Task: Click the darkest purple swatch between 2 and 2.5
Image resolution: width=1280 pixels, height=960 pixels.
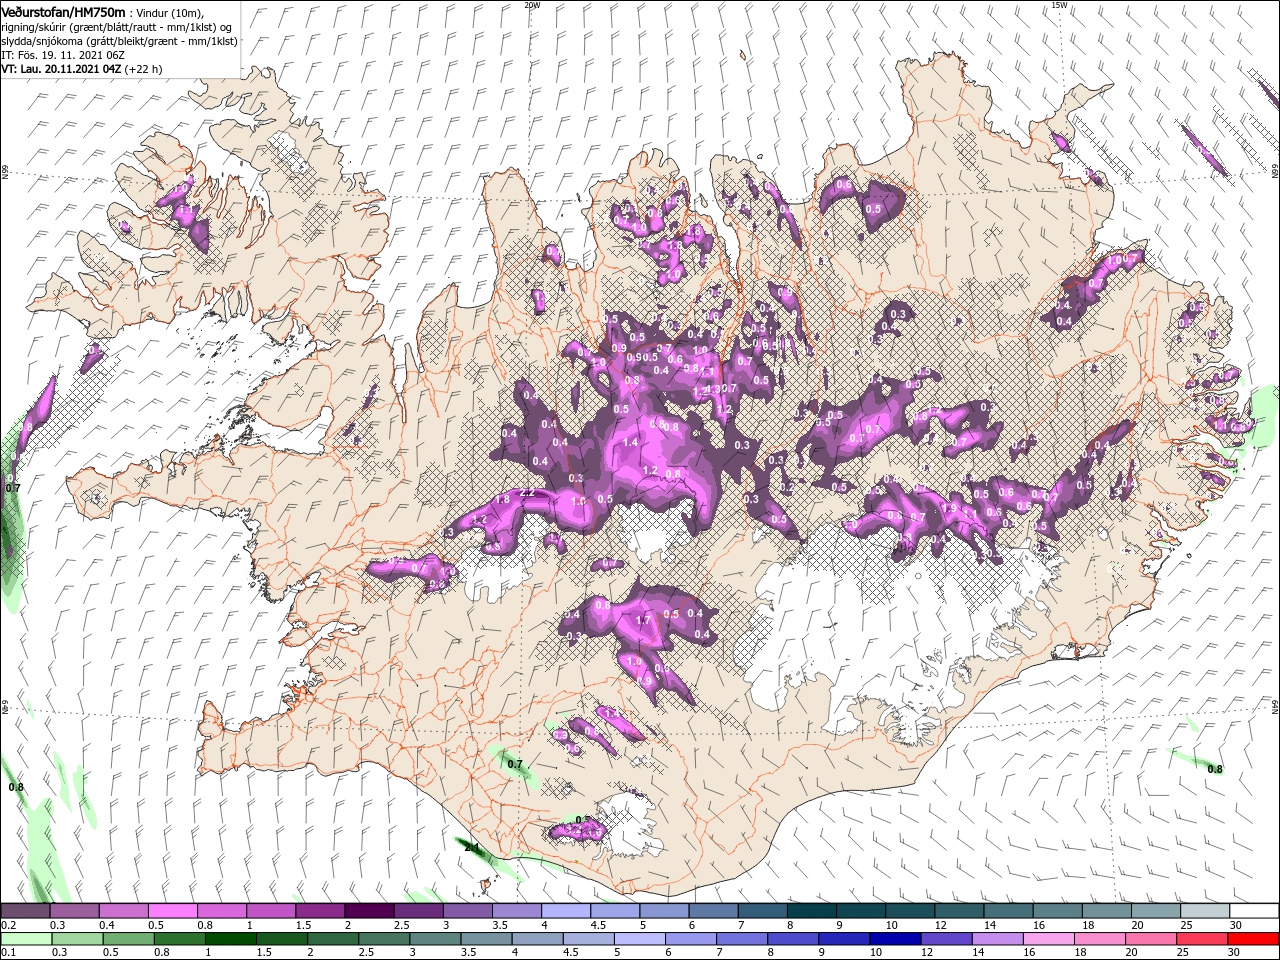Action: click(x=368, y=911)
